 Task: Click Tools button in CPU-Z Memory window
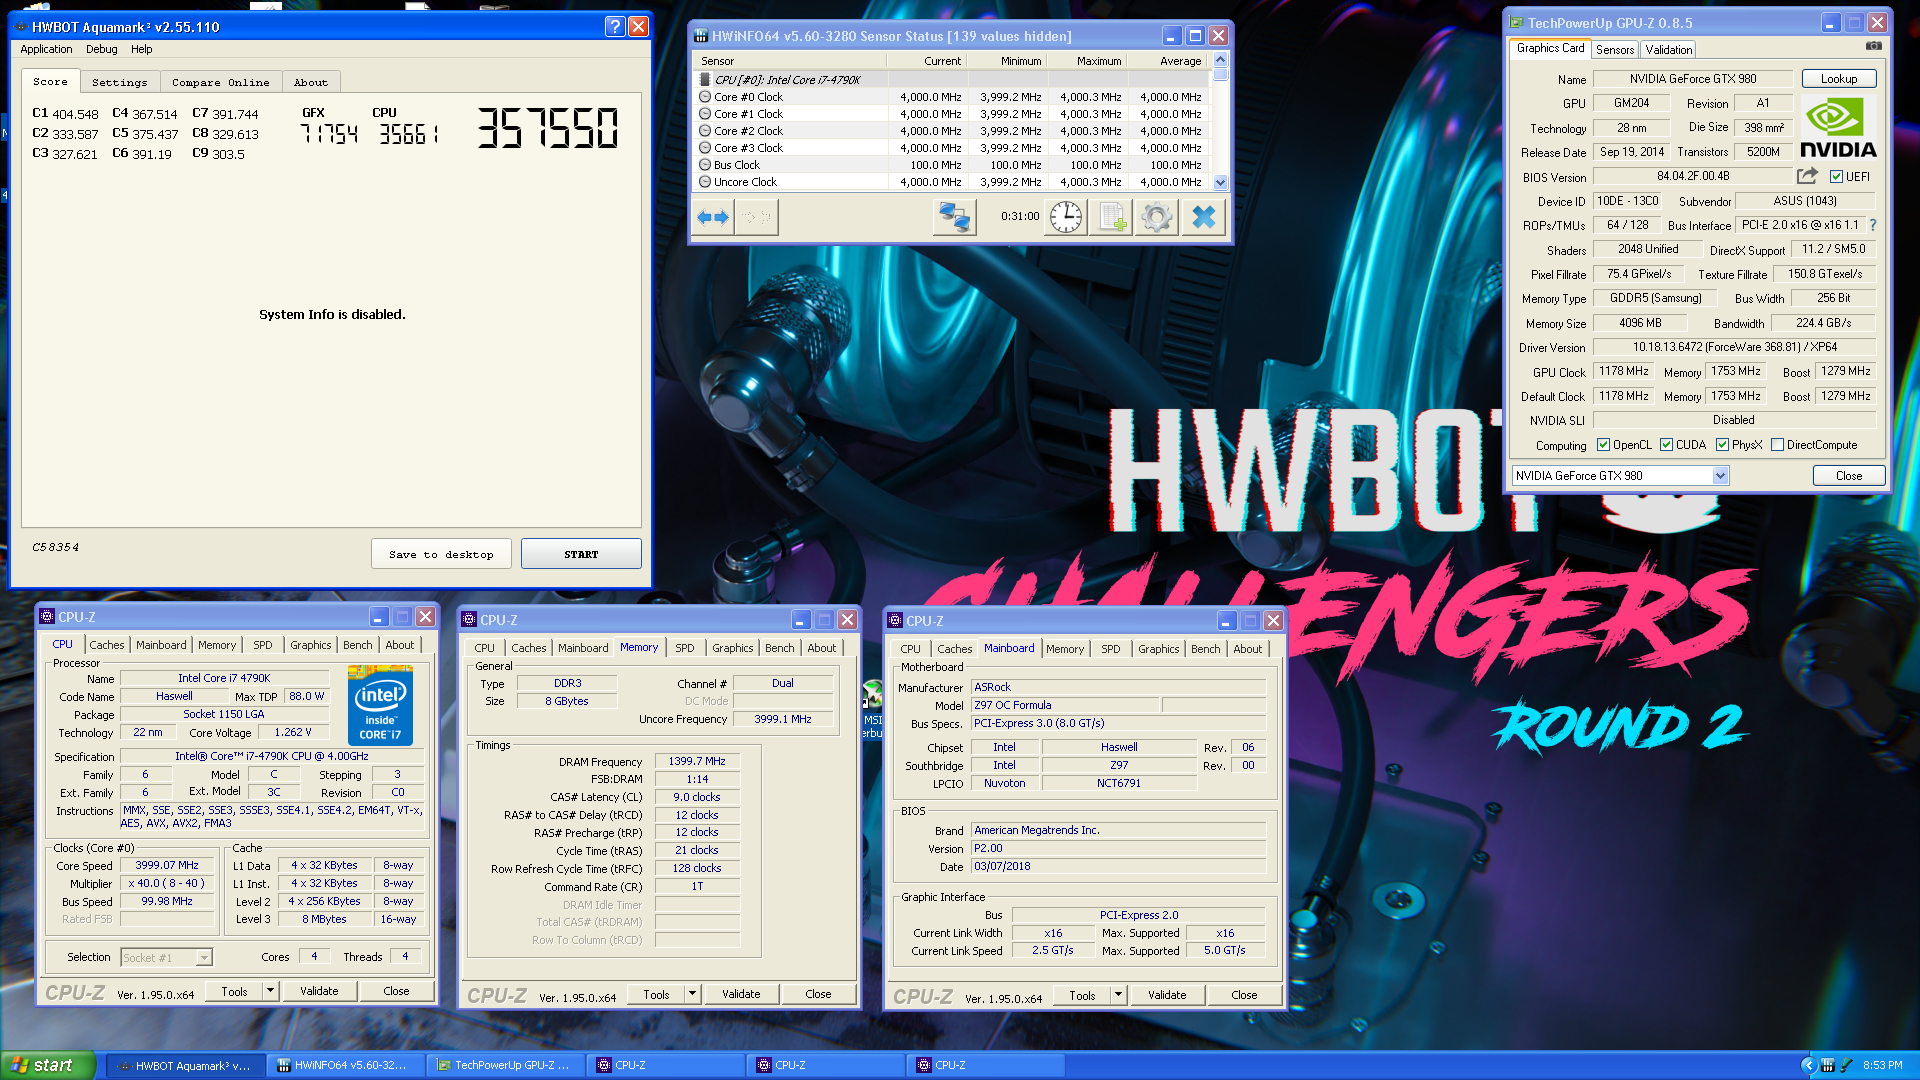pos(656,994)
